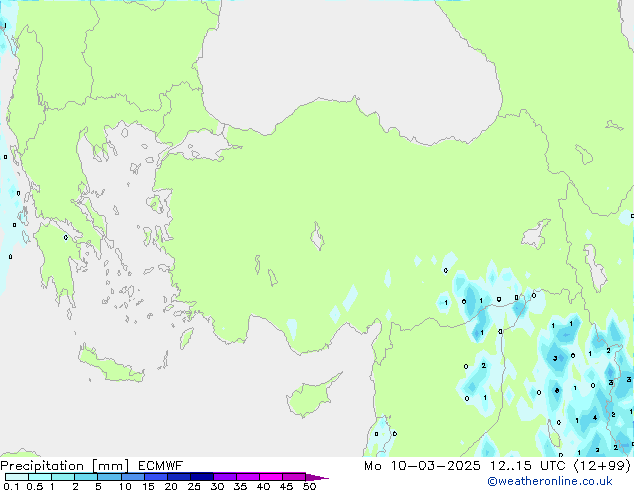
Task: Click the 10–15 mm legend color swatch
Action: click(132, 477)
